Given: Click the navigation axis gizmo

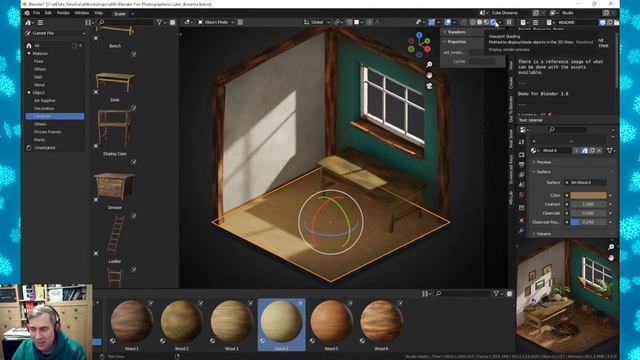Looking at the screenshot, I should [419, 44].
